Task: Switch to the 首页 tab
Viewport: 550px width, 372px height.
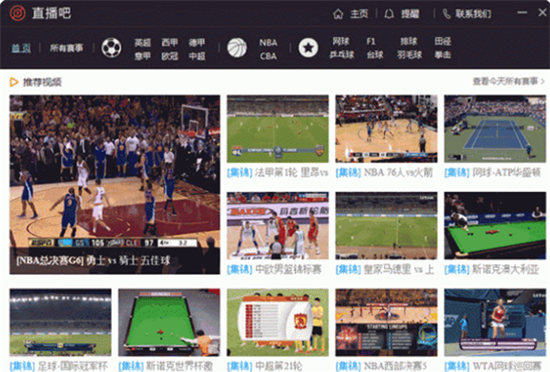Action: 21,48
